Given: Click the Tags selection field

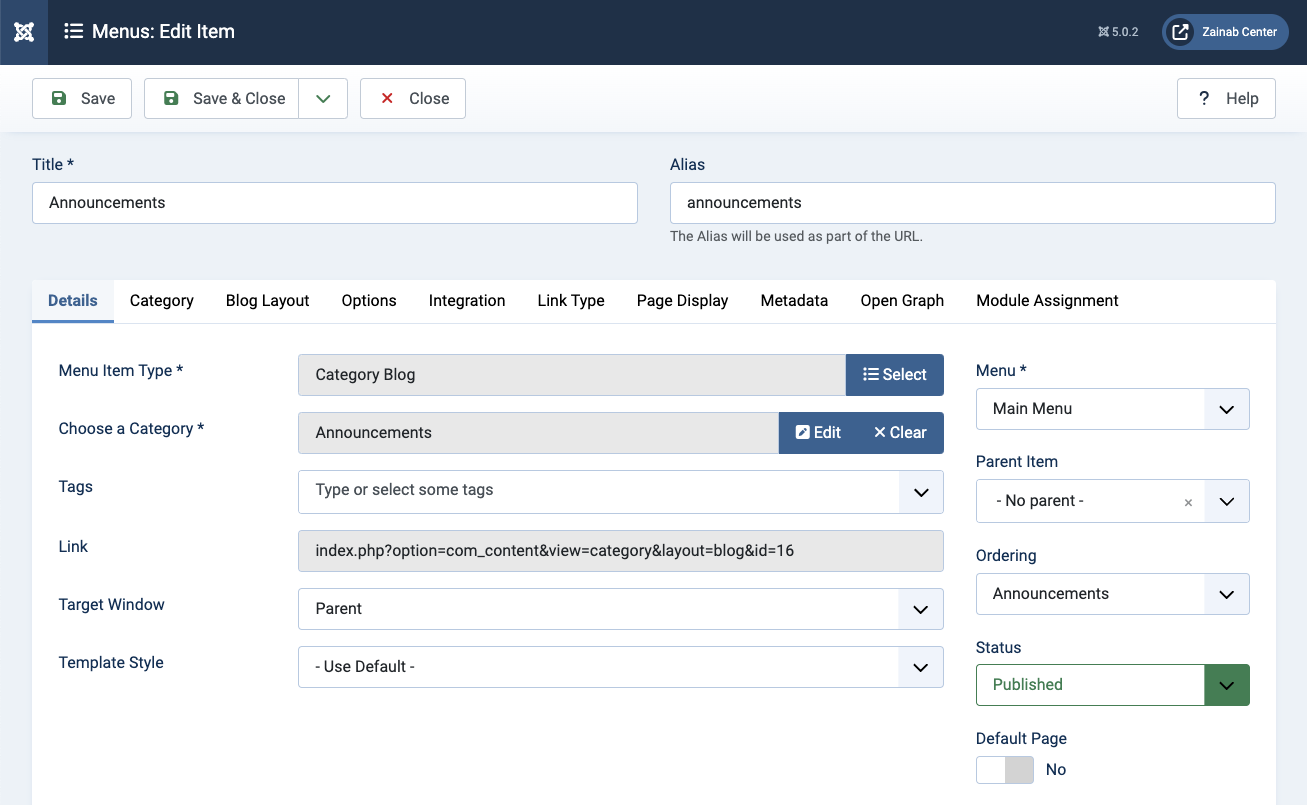Looking at the screenshot, I should pyautogui.click(x=600, y=490).
